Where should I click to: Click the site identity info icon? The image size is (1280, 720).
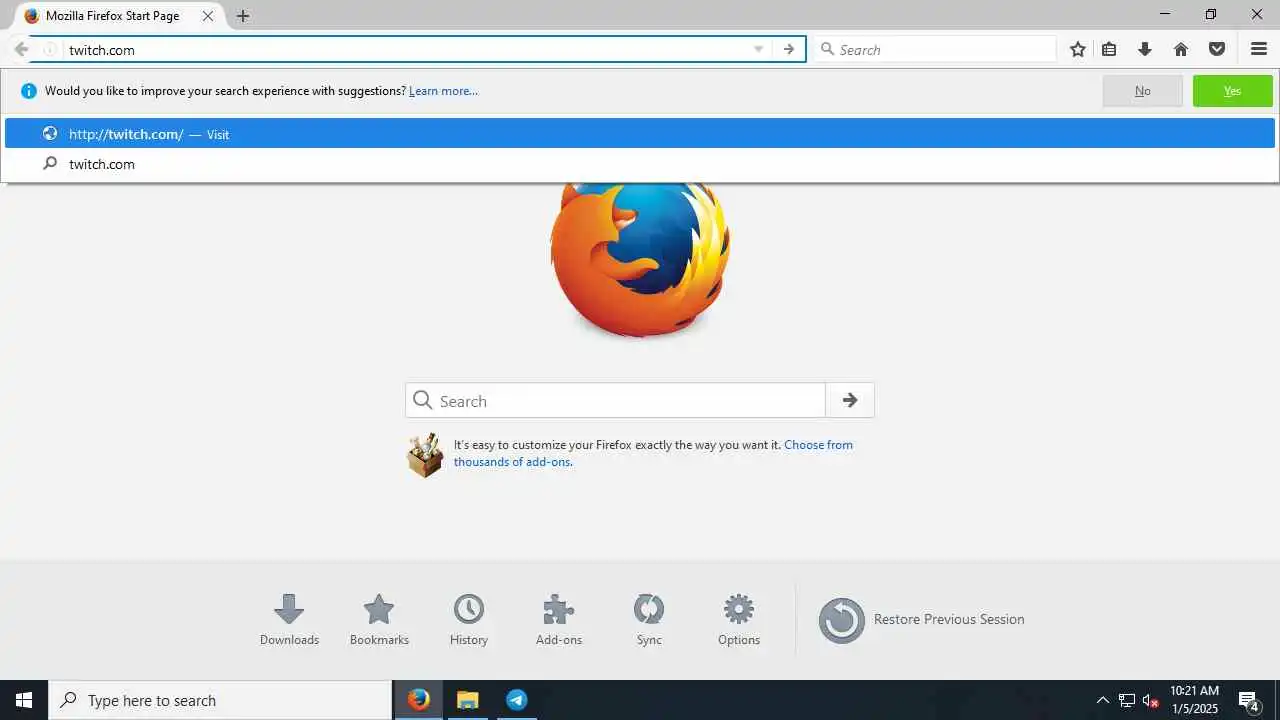(x=49, y=49)
